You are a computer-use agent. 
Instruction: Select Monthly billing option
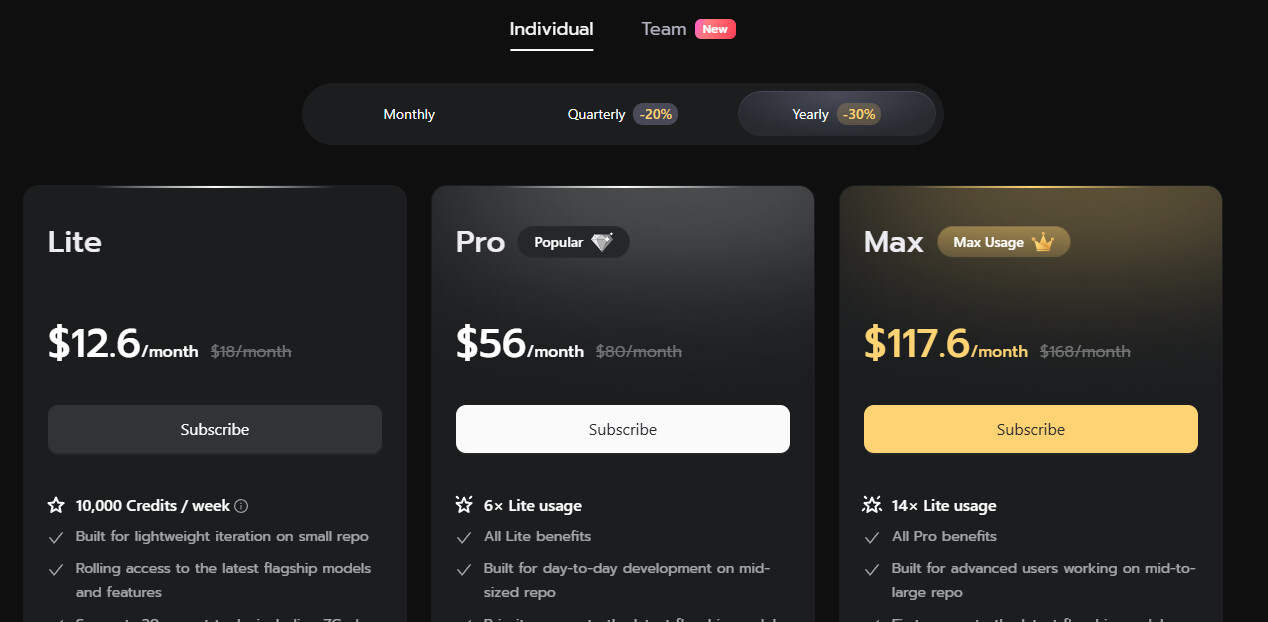point(409,114)
